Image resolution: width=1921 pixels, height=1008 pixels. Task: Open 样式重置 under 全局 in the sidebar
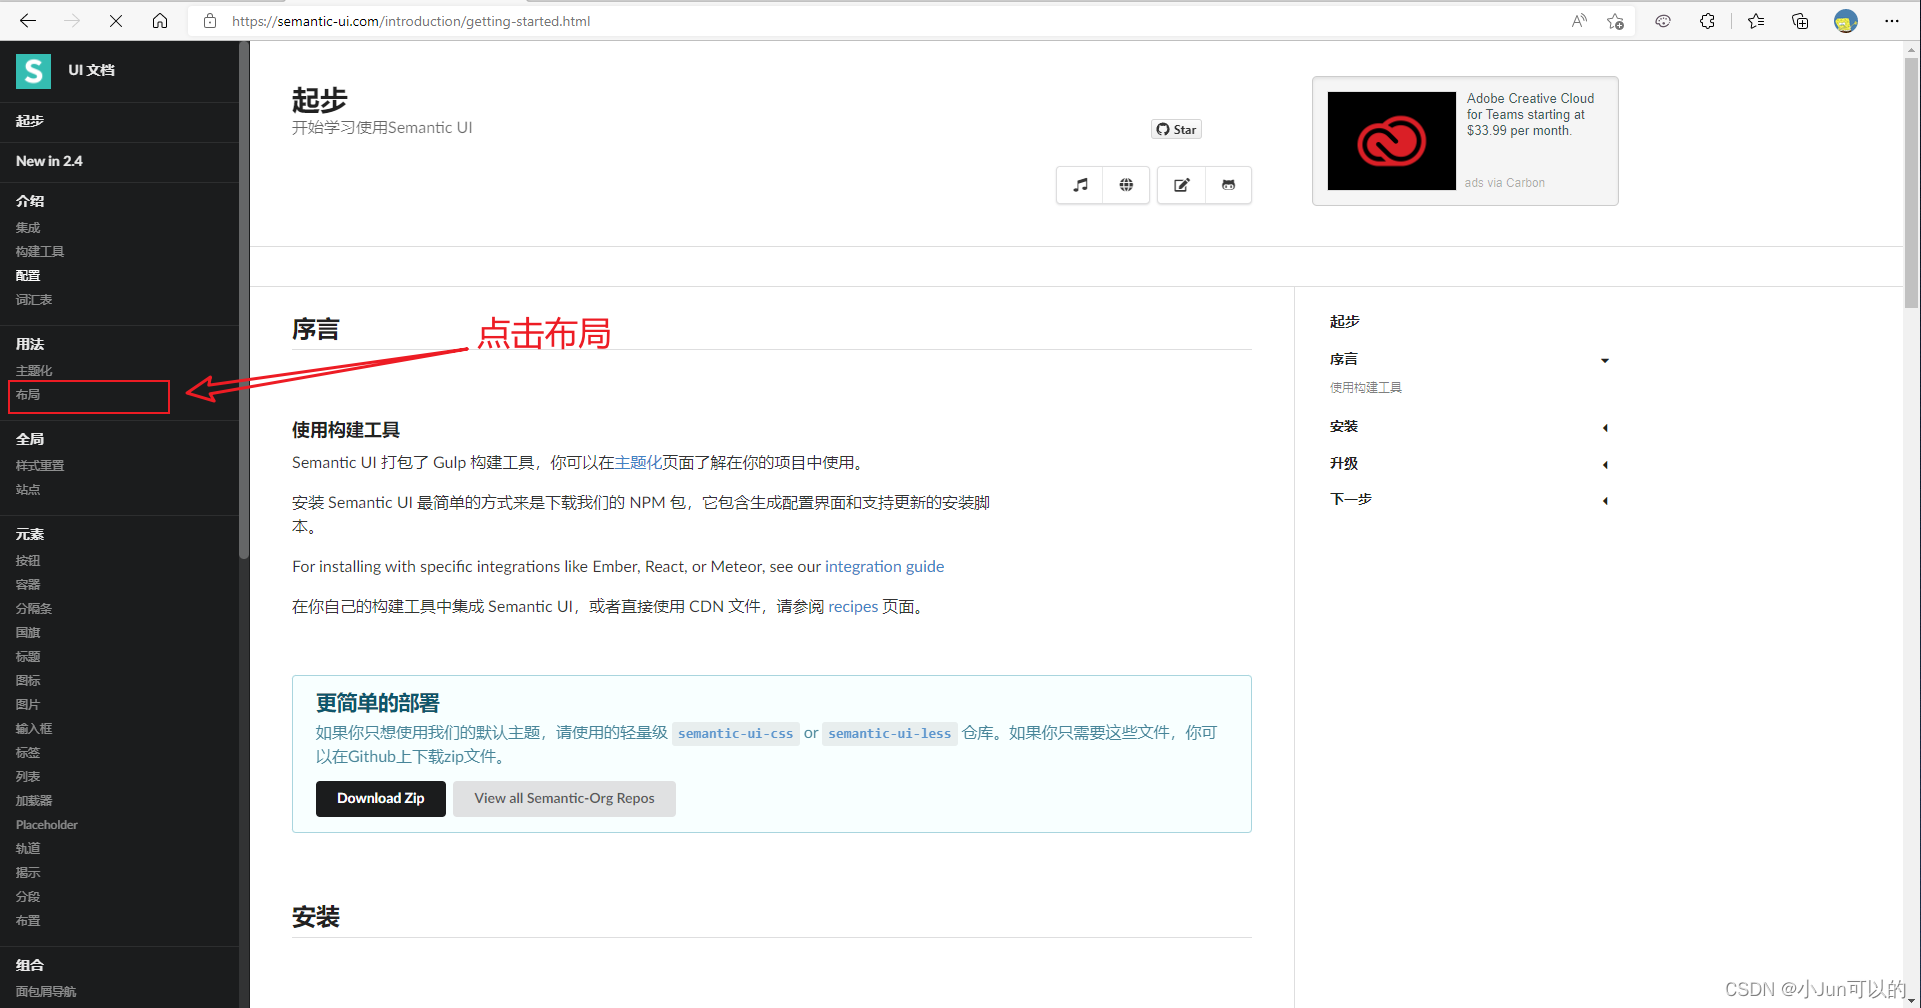coord(40,466)
